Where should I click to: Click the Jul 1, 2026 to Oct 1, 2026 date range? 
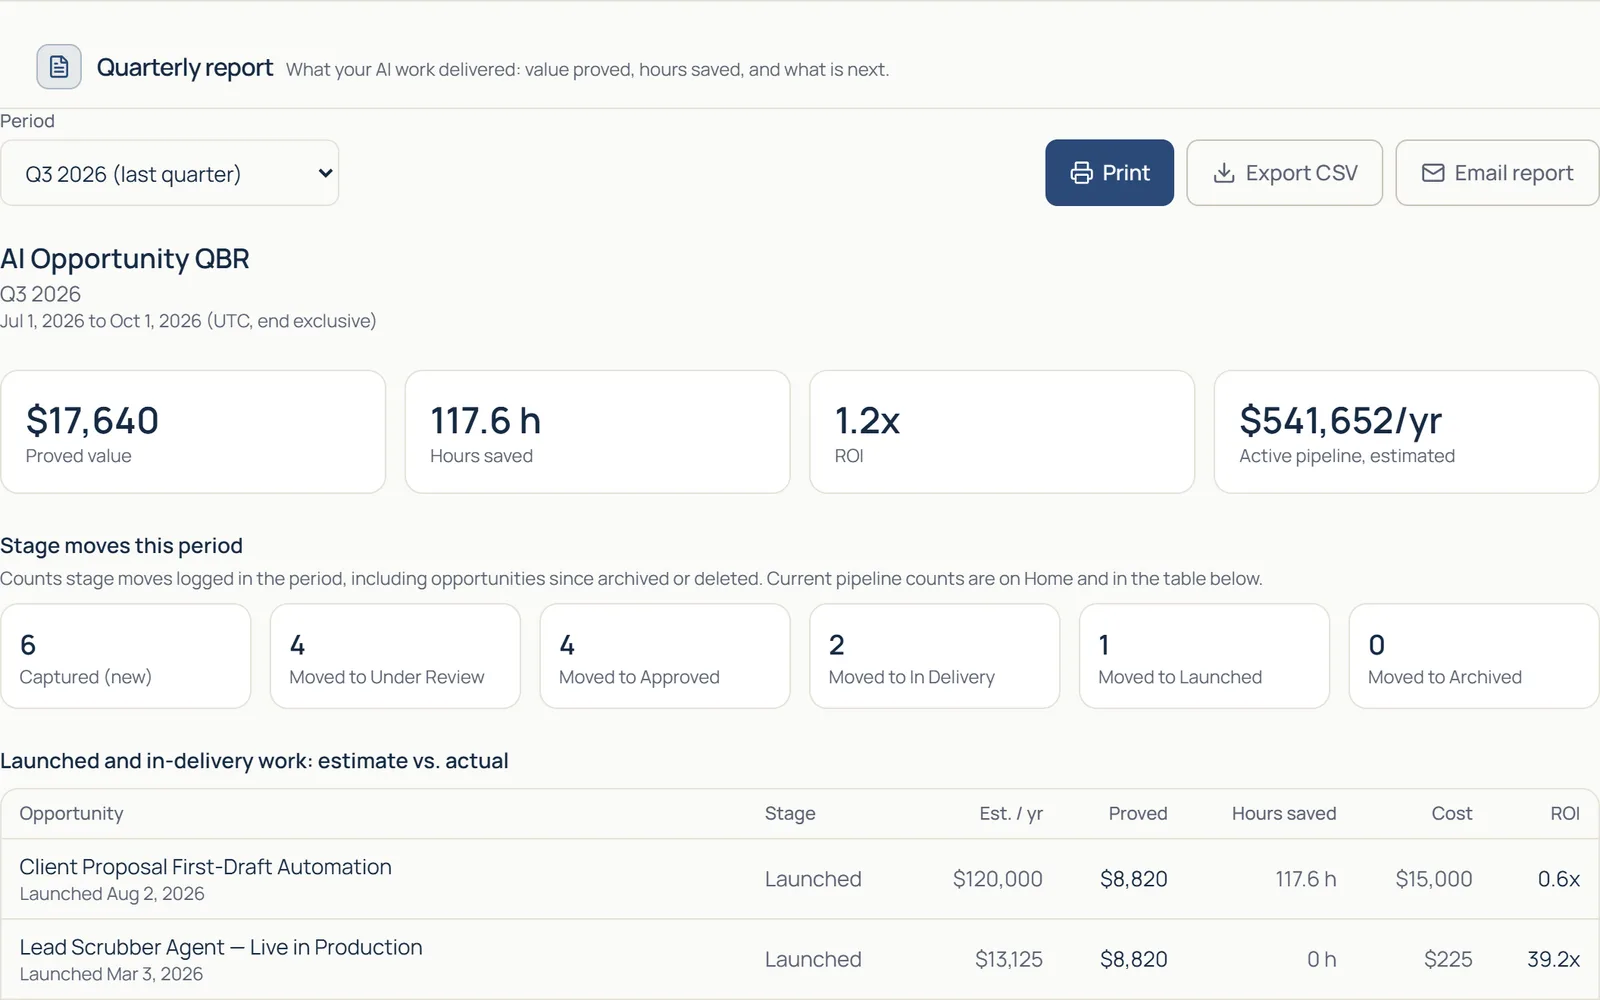click(188, 320)
